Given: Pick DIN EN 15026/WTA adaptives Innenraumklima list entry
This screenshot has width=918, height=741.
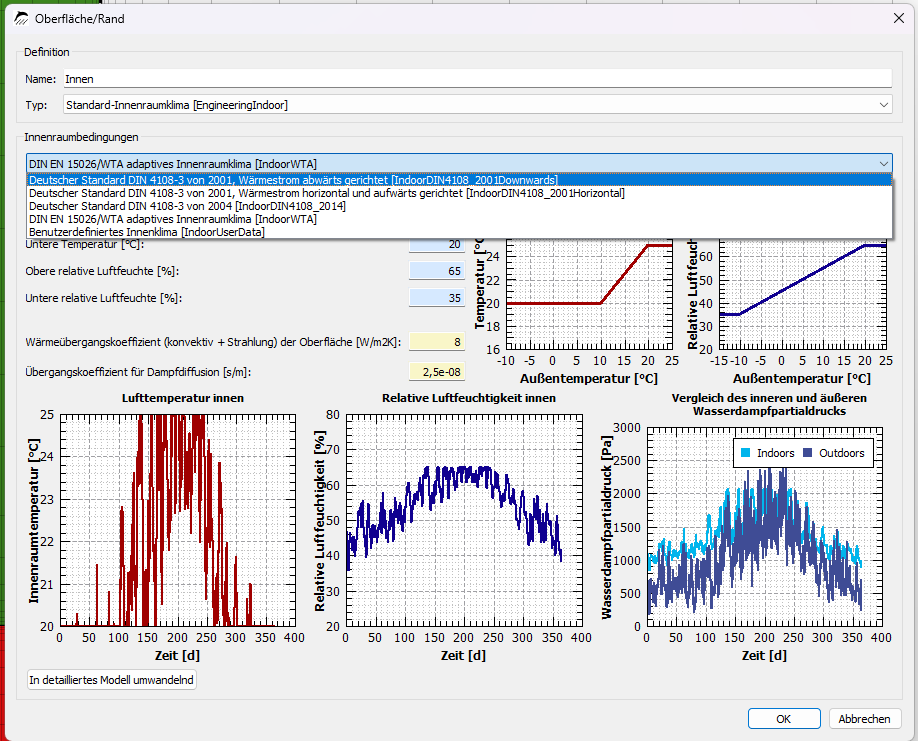Looking at the screenshot, I should pyautogui.click(x=459, y=219).
